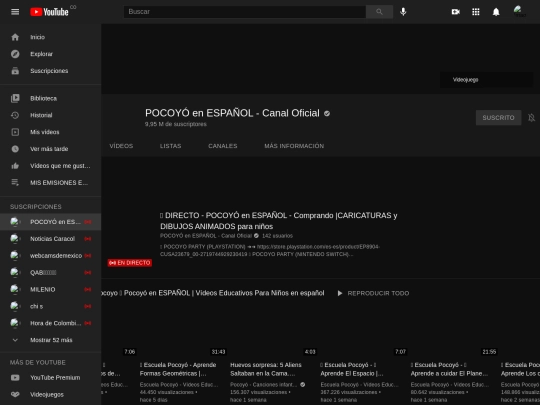The width and height of the screenshot is (540, 405).
Task: Open Biblioteca in sidebar
Action: click(x=50, y=98)
